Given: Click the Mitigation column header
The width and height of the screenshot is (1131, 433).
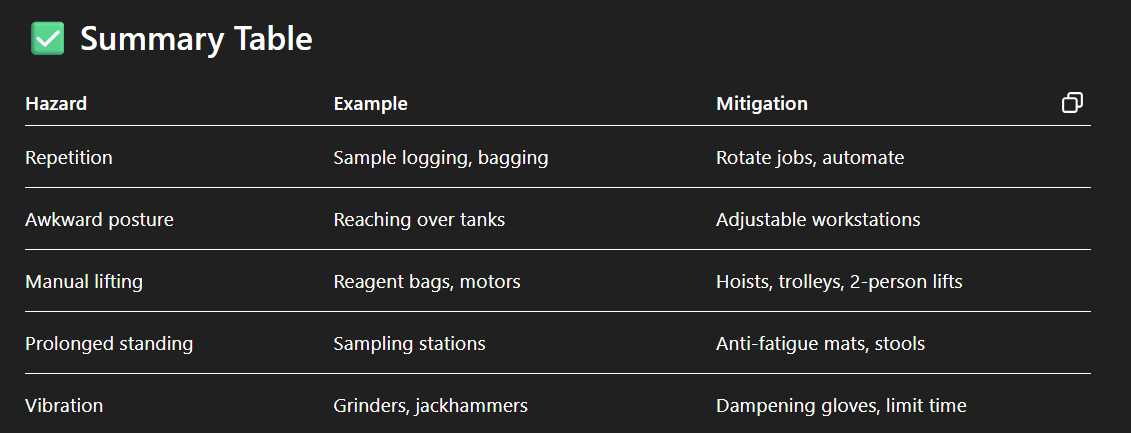Looking at the screenshot, I should 761,104.
